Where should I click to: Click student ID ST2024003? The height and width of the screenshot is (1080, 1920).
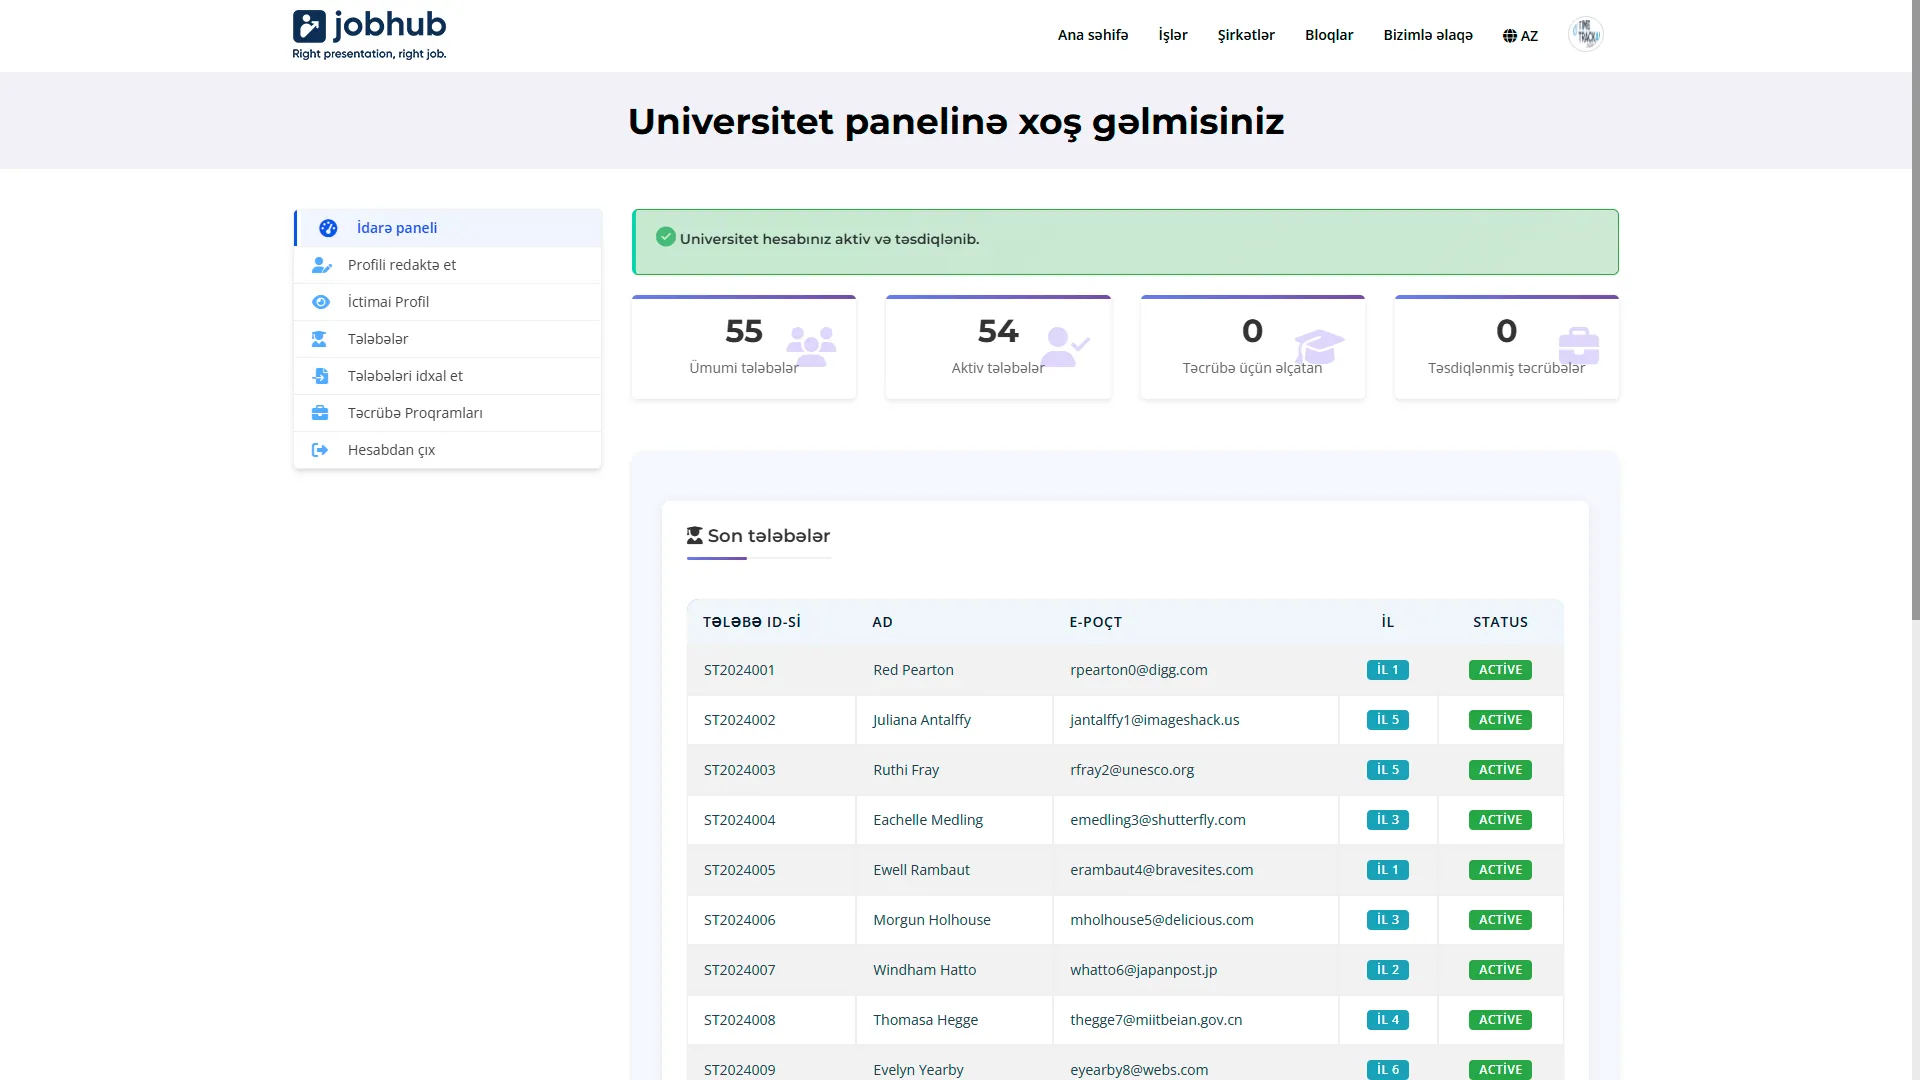pyautogui.click(x=739, y=770)
